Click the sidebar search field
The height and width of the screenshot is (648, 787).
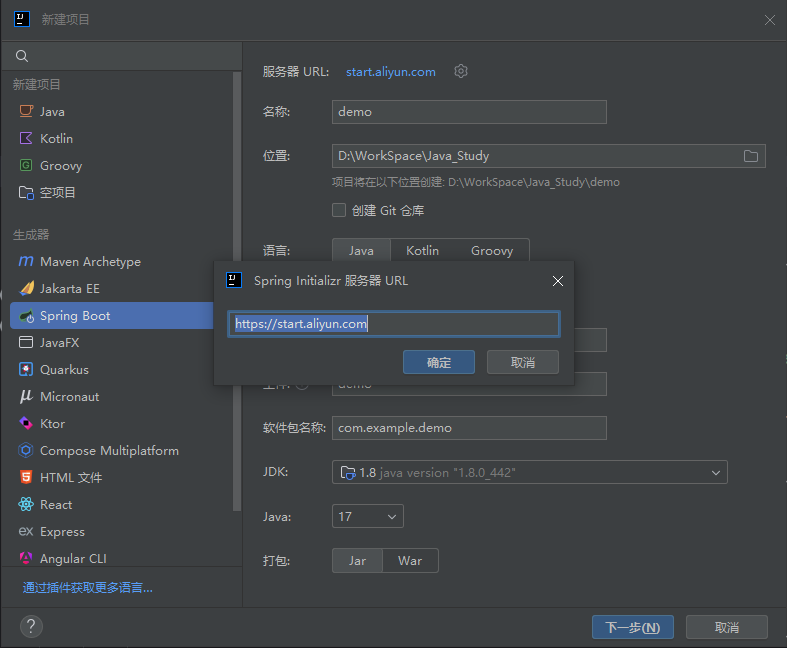pyautogui.click(x=121, y=56)
